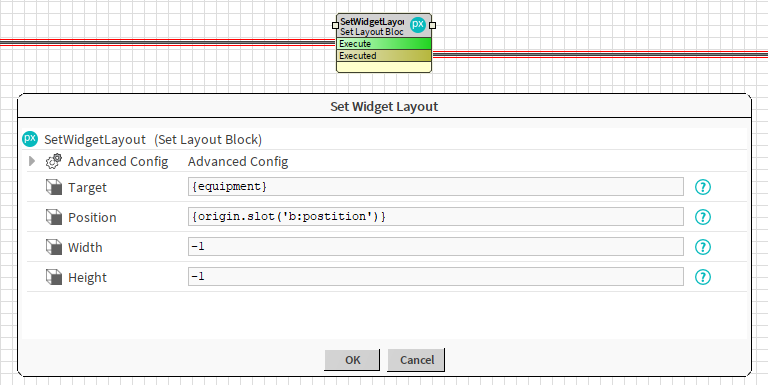This screenshot has height=385, width=768.
Task: Click the left connector pin of block
Action: click(336, 24)
